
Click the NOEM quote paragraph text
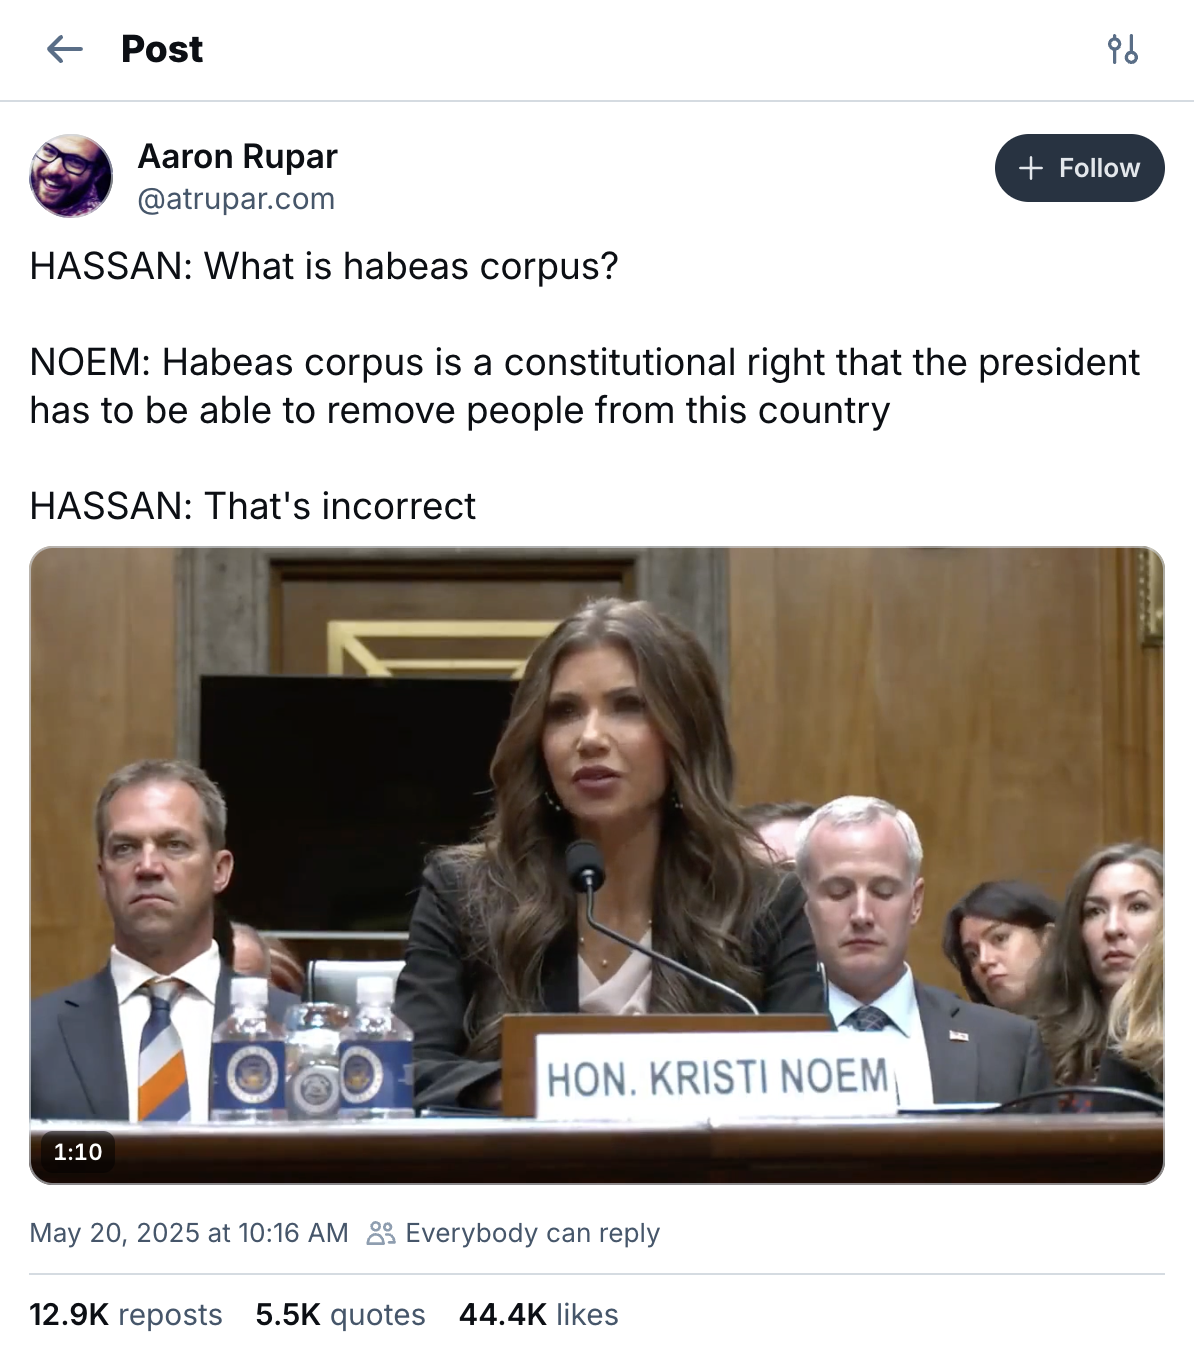coord(584,387)
